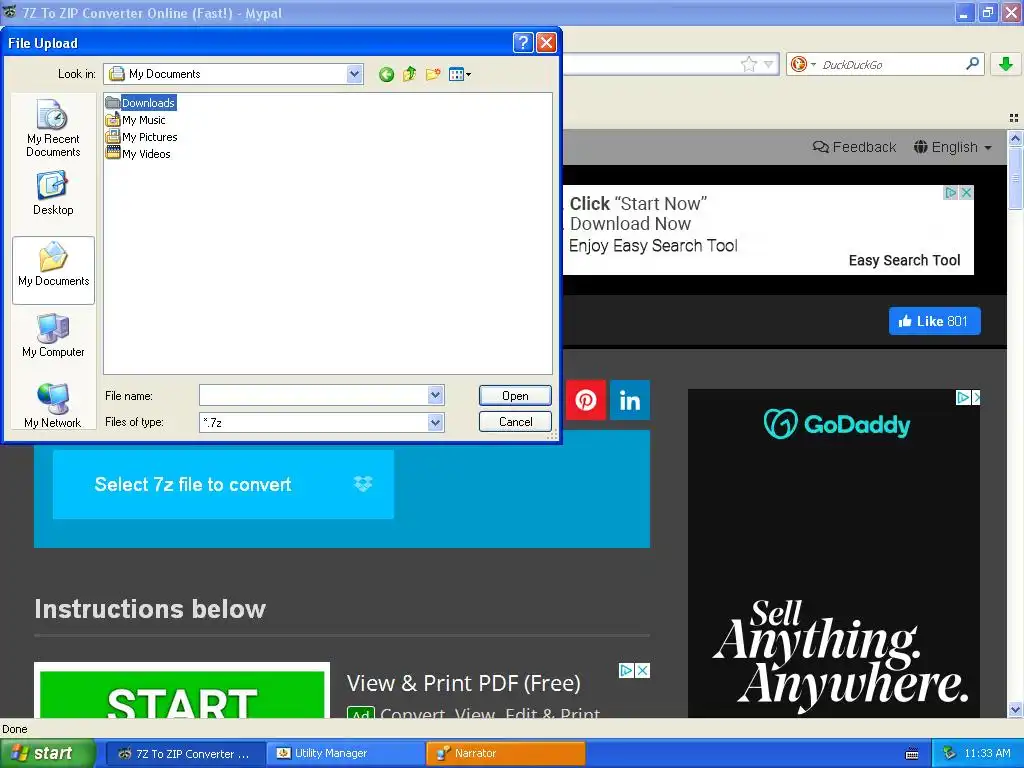Viewport: 1024px width, 768px height.
Task: Select My Documents in places bar
Action: (x=54, y=270)
